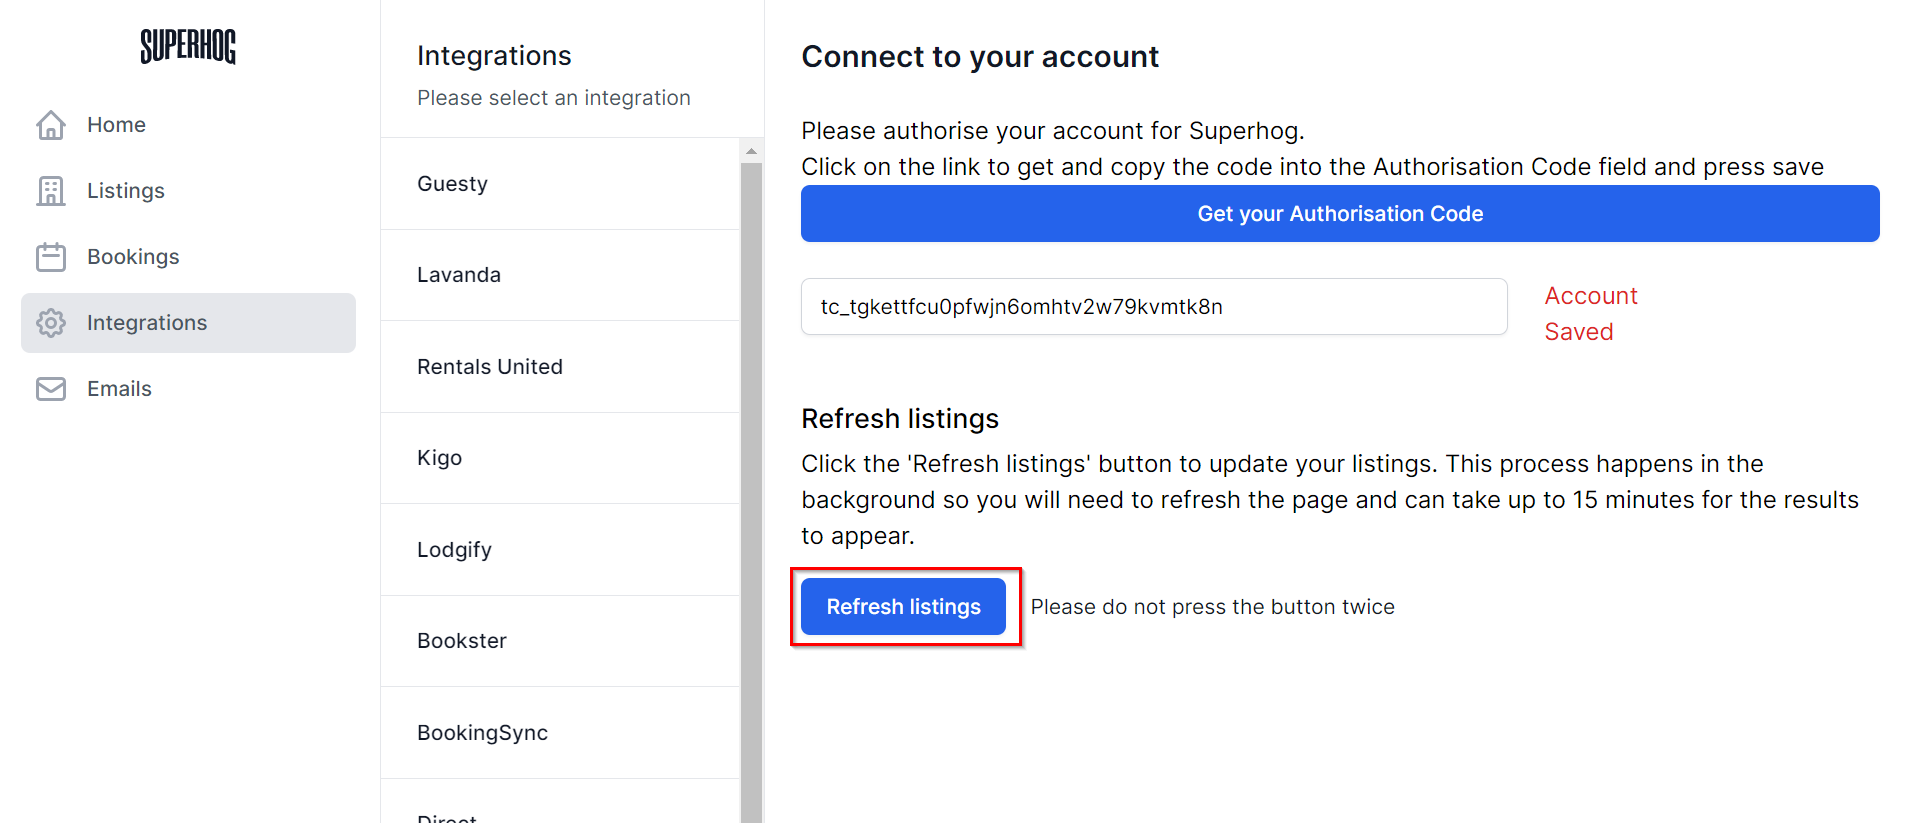Click into the authorisation code field

pyautogui.click(x=1154, y=307)
